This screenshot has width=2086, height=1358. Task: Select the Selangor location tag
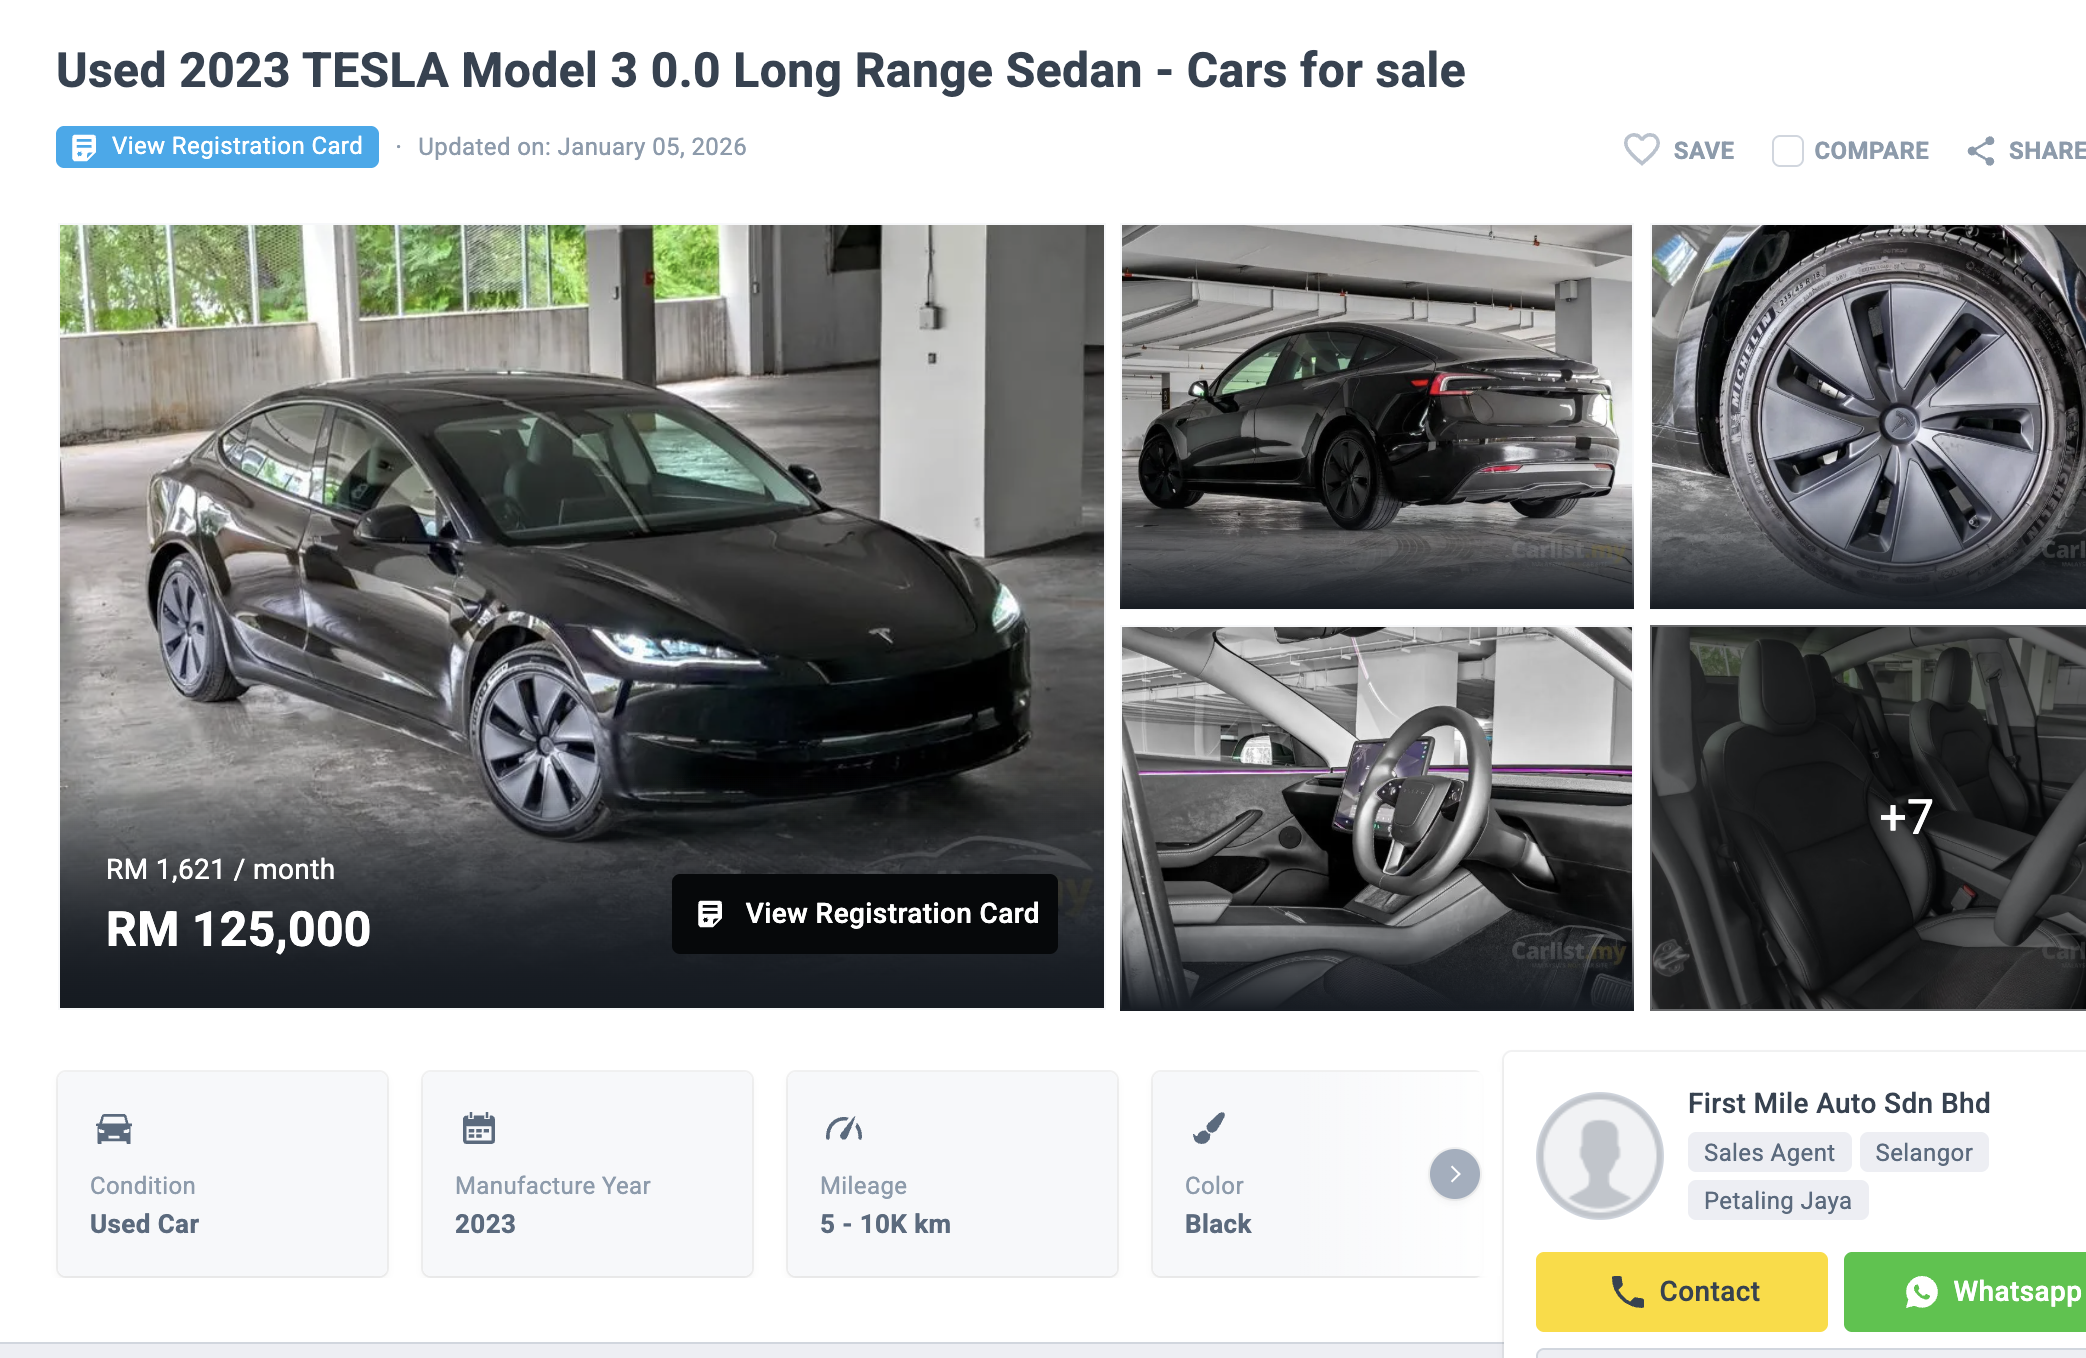tap(1924, 1152)
